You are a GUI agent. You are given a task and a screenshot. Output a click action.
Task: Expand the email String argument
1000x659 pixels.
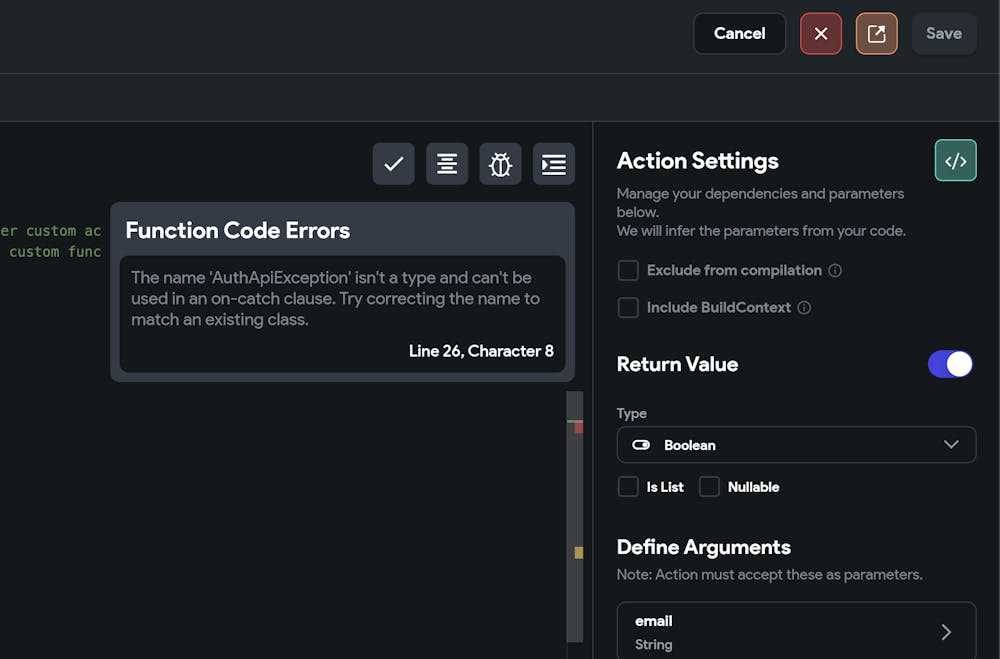[x=796, y=632]
